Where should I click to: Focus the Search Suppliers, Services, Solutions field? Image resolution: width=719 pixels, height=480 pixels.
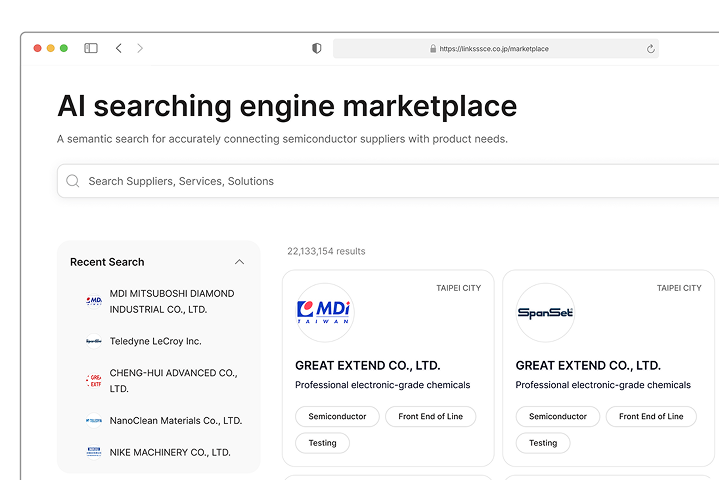click(380, 181)
